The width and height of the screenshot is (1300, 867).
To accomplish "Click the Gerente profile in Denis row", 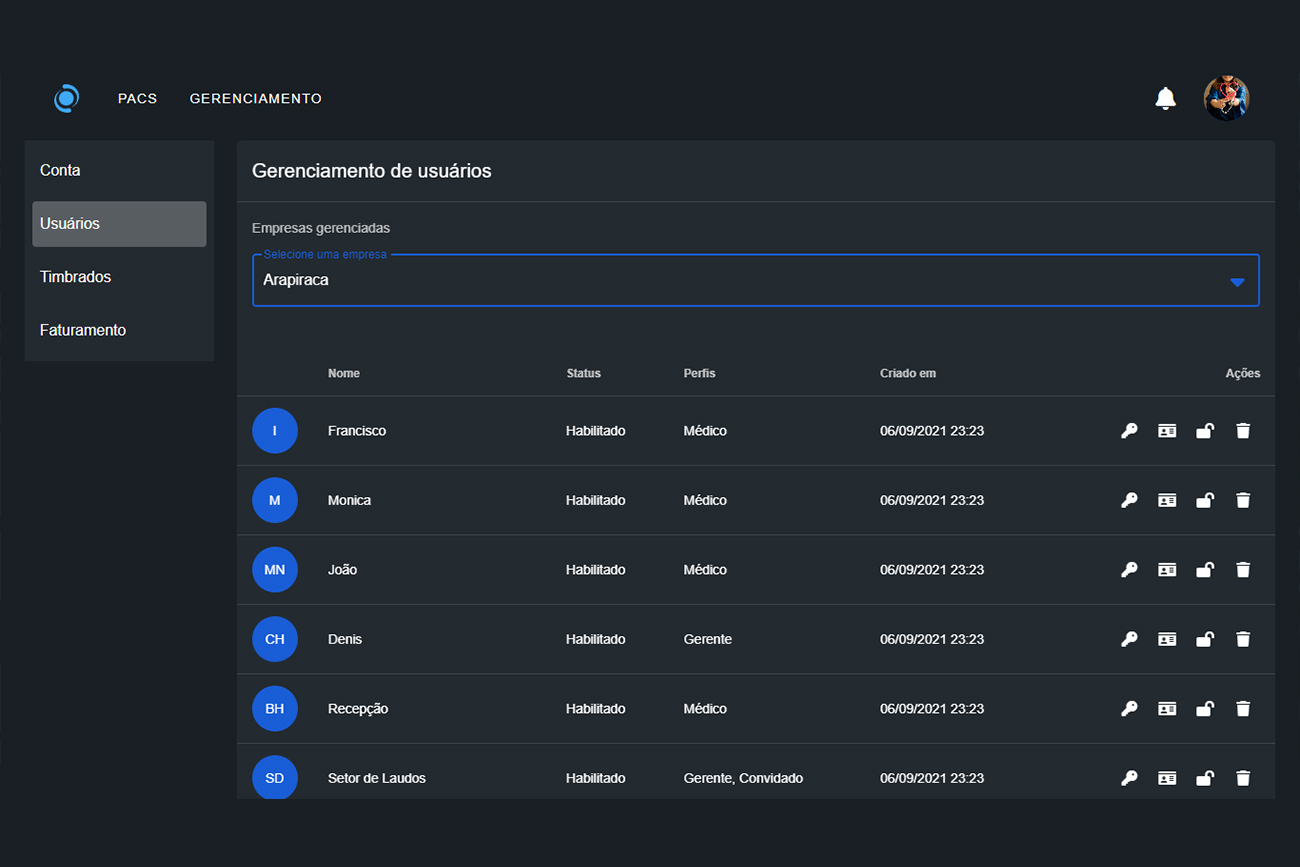I will pyautogui.click(x=708, y=639).
